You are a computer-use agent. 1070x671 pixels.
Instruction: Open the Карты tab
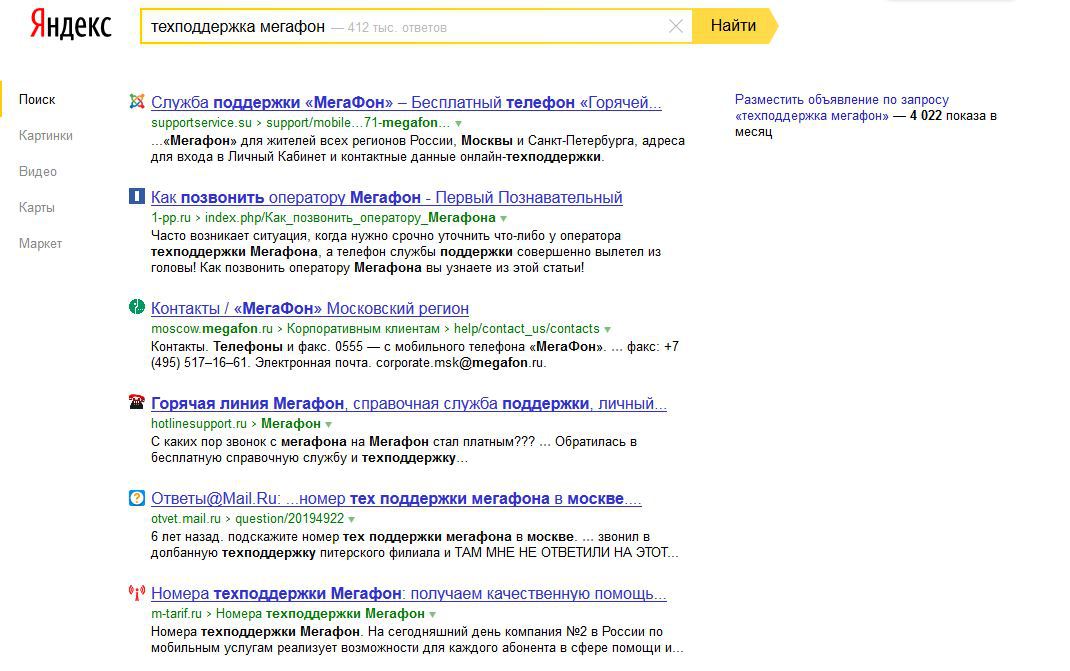pos(37,208)
